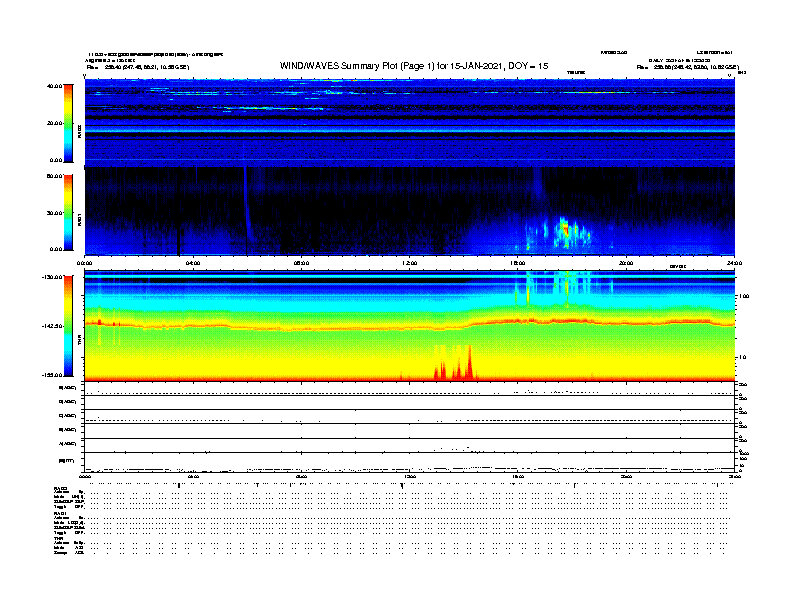Screen dimensions: 792x612
Task: Click the TNR status block label at bottom
Action: [58, 537]
